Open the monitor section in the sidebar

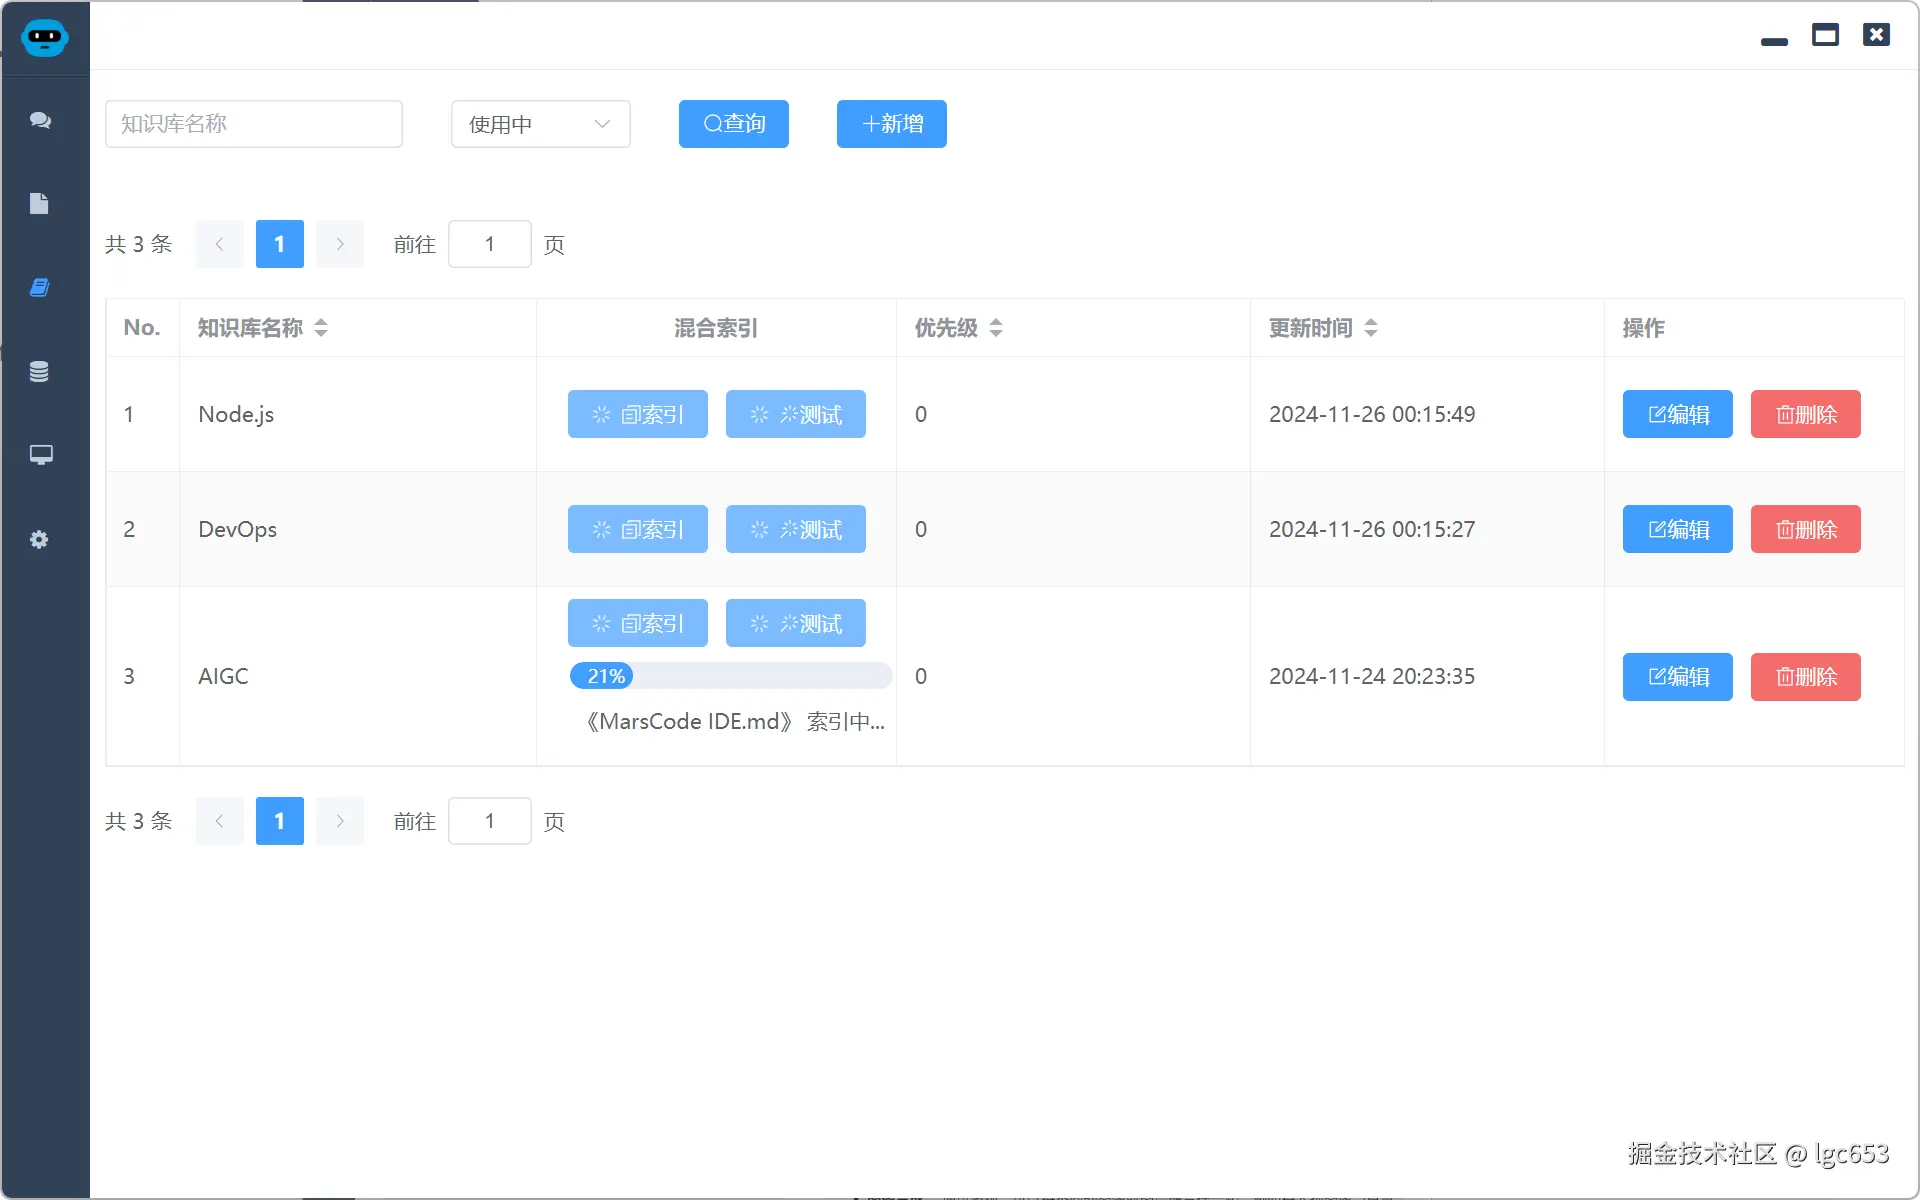[40, 455]
